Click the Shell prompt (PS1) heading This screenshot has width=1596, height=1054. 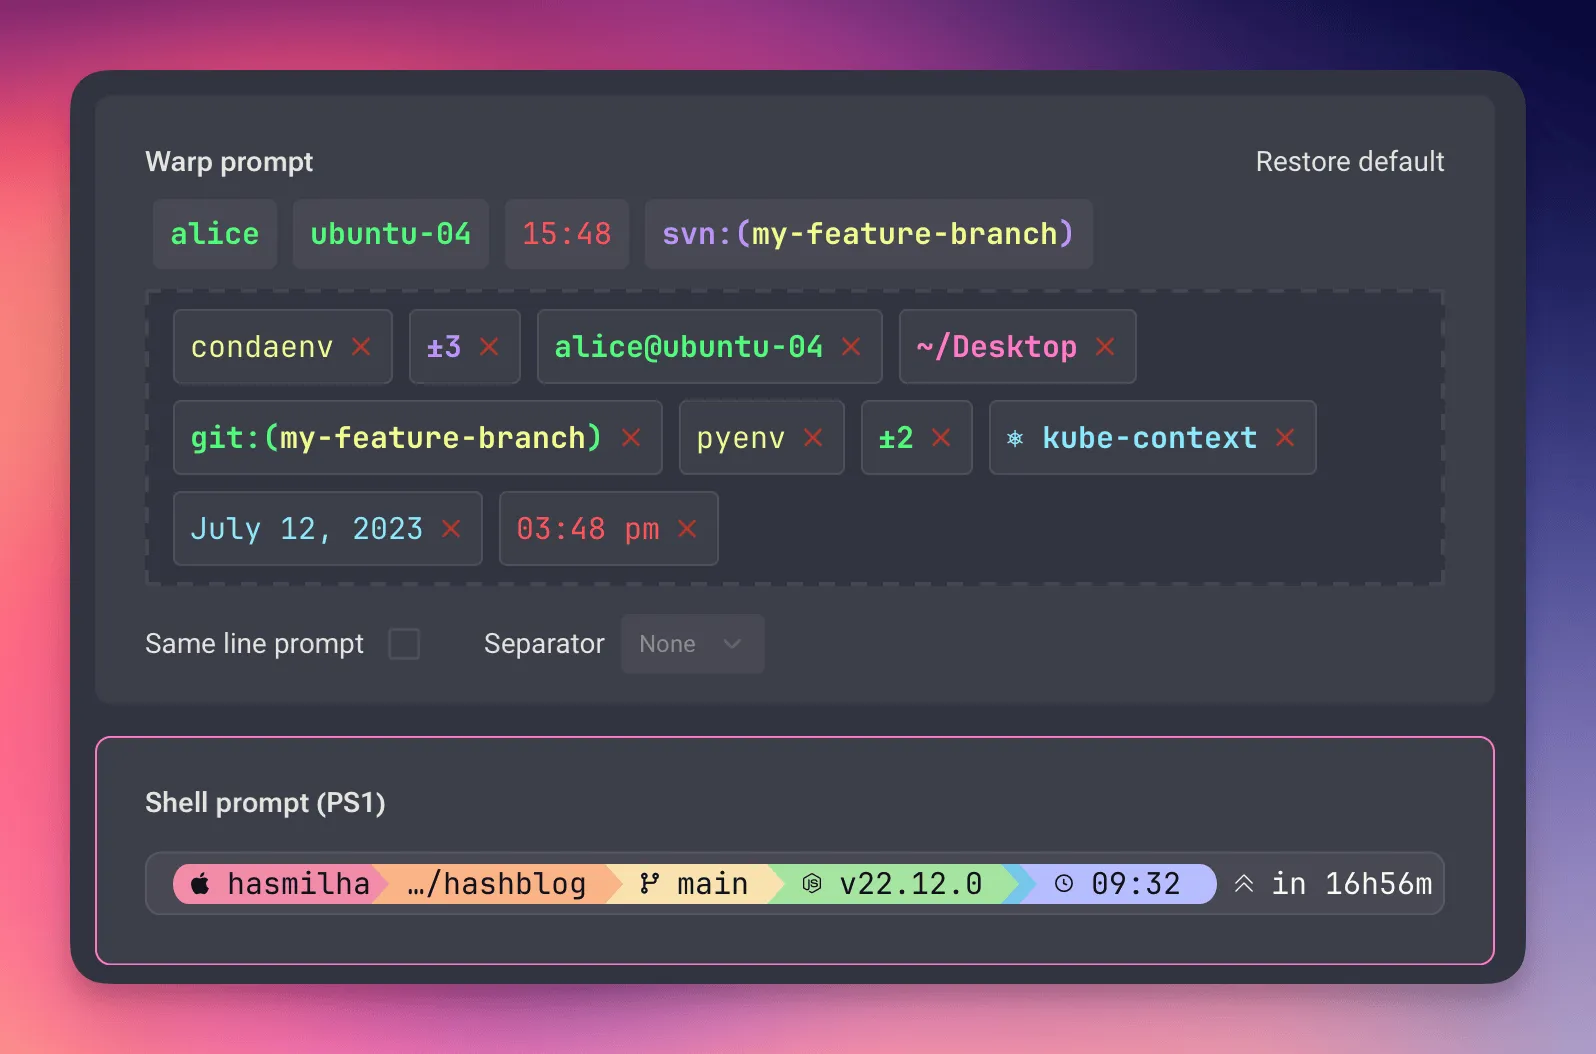pyautogui.click(x=265, y=803)
